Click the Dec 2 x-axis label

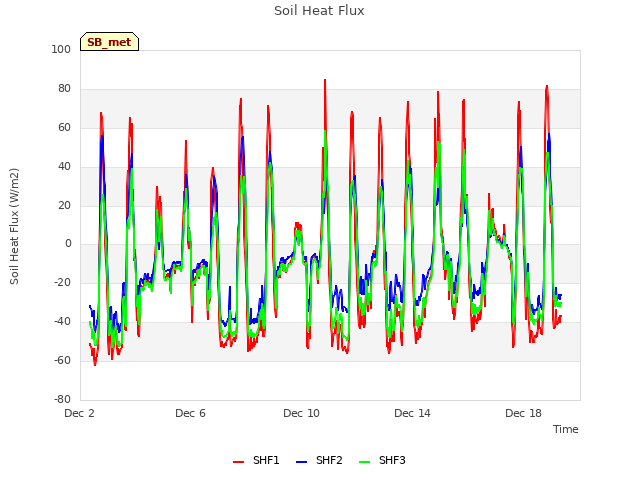point(79,413)
